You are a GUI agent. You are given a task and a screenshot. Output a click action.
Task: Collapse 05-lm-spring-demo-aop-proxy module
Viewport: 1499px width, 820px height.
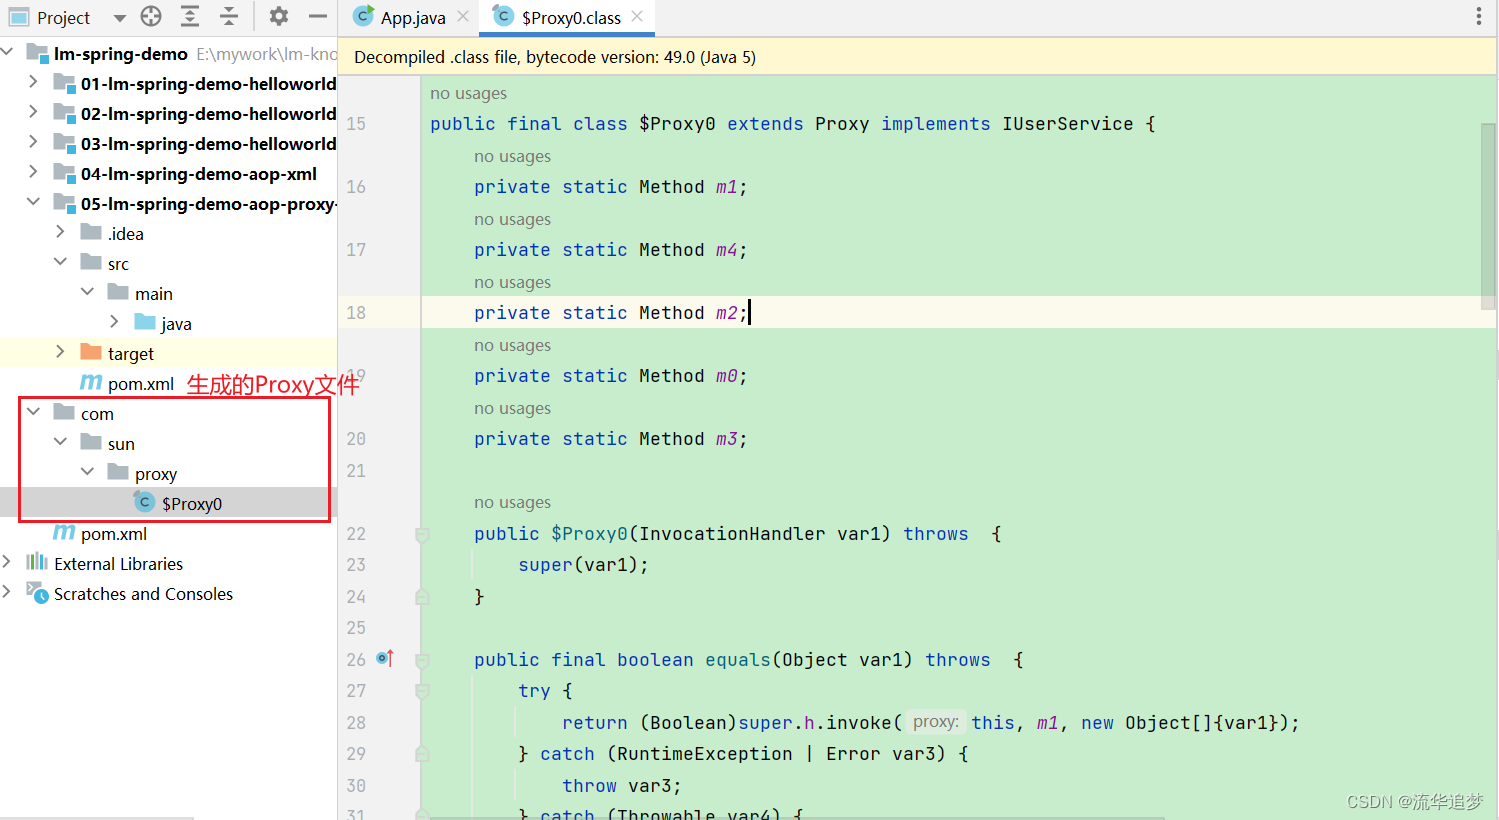pyautogui.click(x=33, y=201)
